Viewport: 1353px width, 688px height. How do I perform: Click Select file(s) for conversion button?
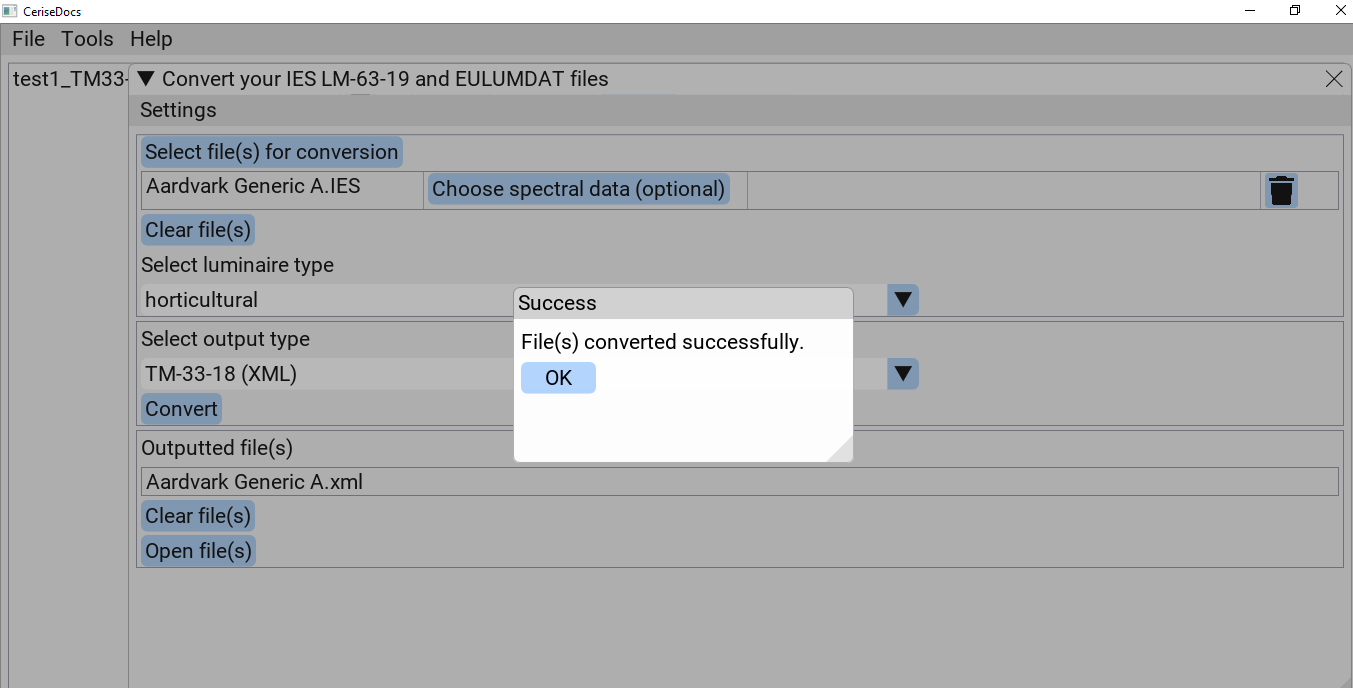[272, 152]
